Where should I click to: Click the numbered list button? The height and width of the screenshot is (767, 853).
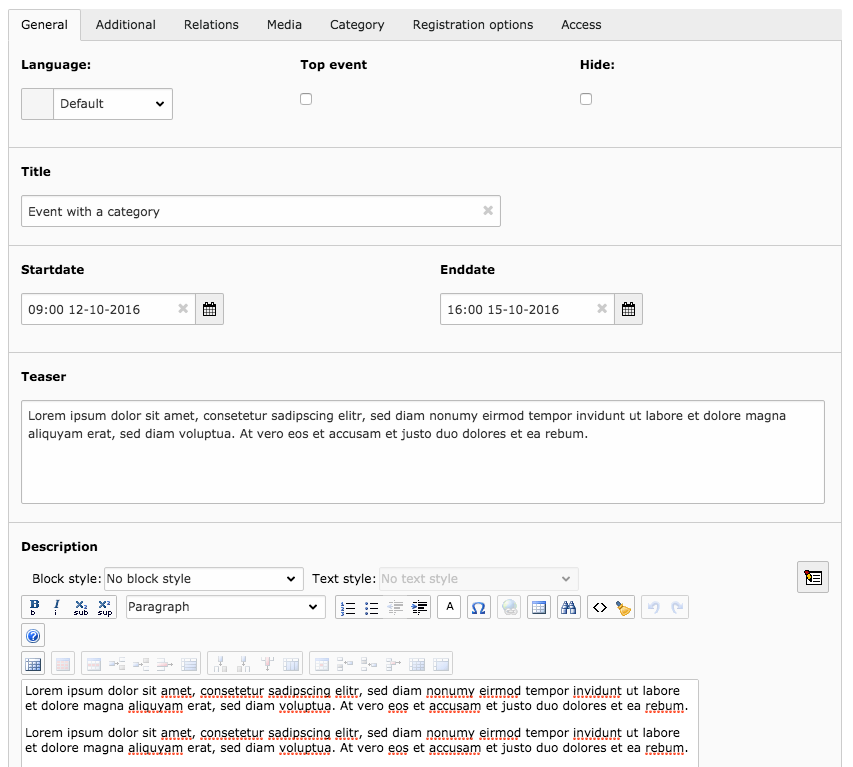[x=348, y=607]
